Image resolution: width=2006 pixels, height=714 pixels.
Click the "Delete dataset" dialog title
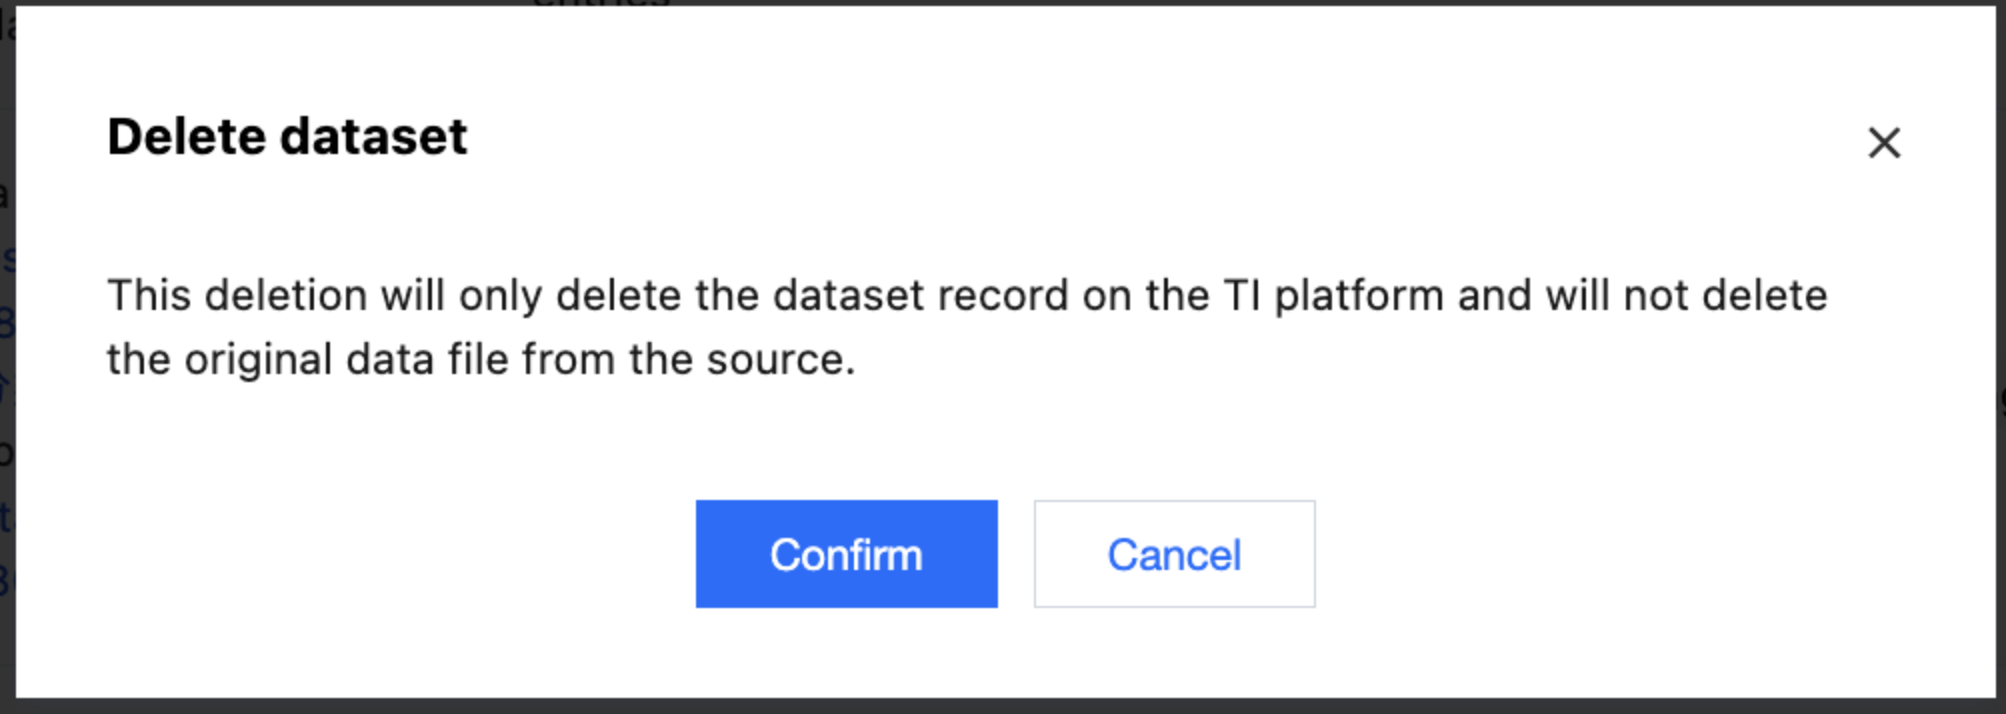pos(287,137)
